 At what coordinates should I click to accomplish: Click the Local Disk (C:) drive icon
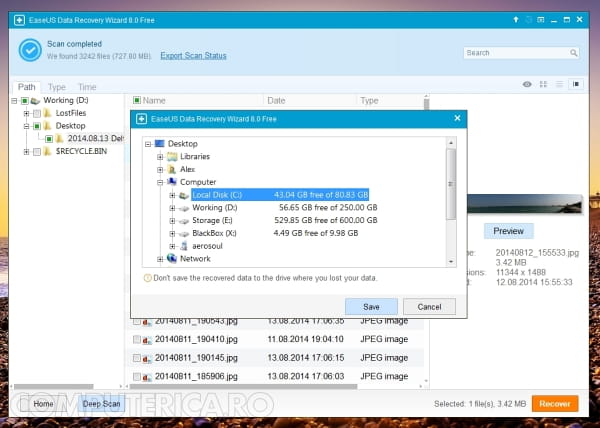click(184, 195)
